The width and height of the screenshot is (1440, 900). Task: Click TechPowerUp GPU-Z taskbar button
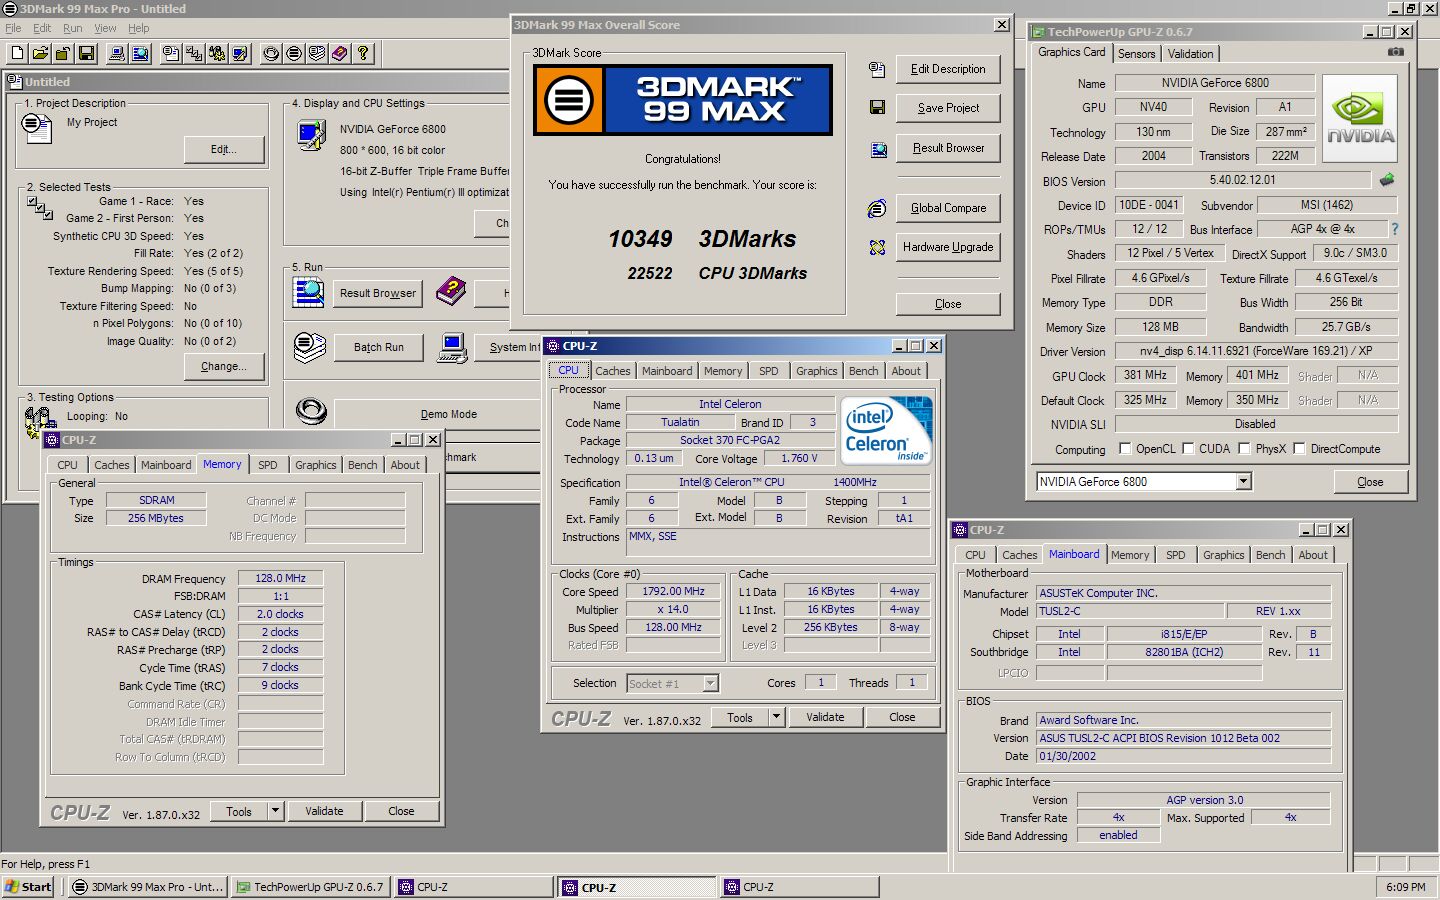[311, 887]
